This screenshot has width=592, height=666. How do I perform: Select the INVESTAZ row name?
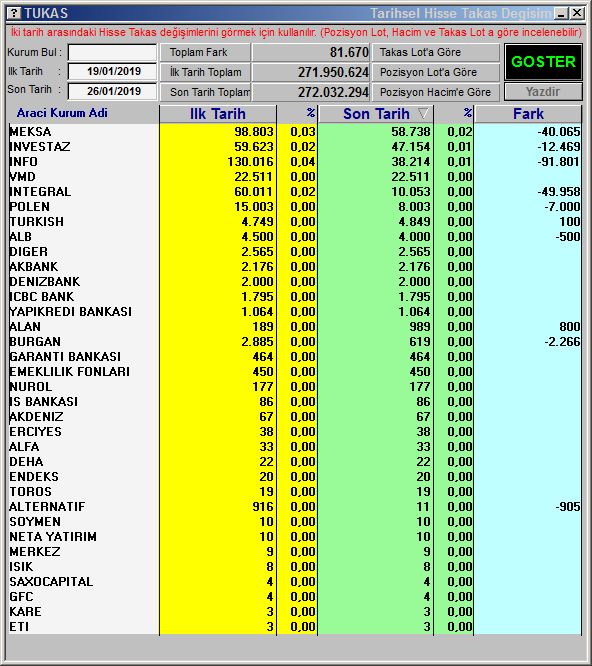click(40, 147)
